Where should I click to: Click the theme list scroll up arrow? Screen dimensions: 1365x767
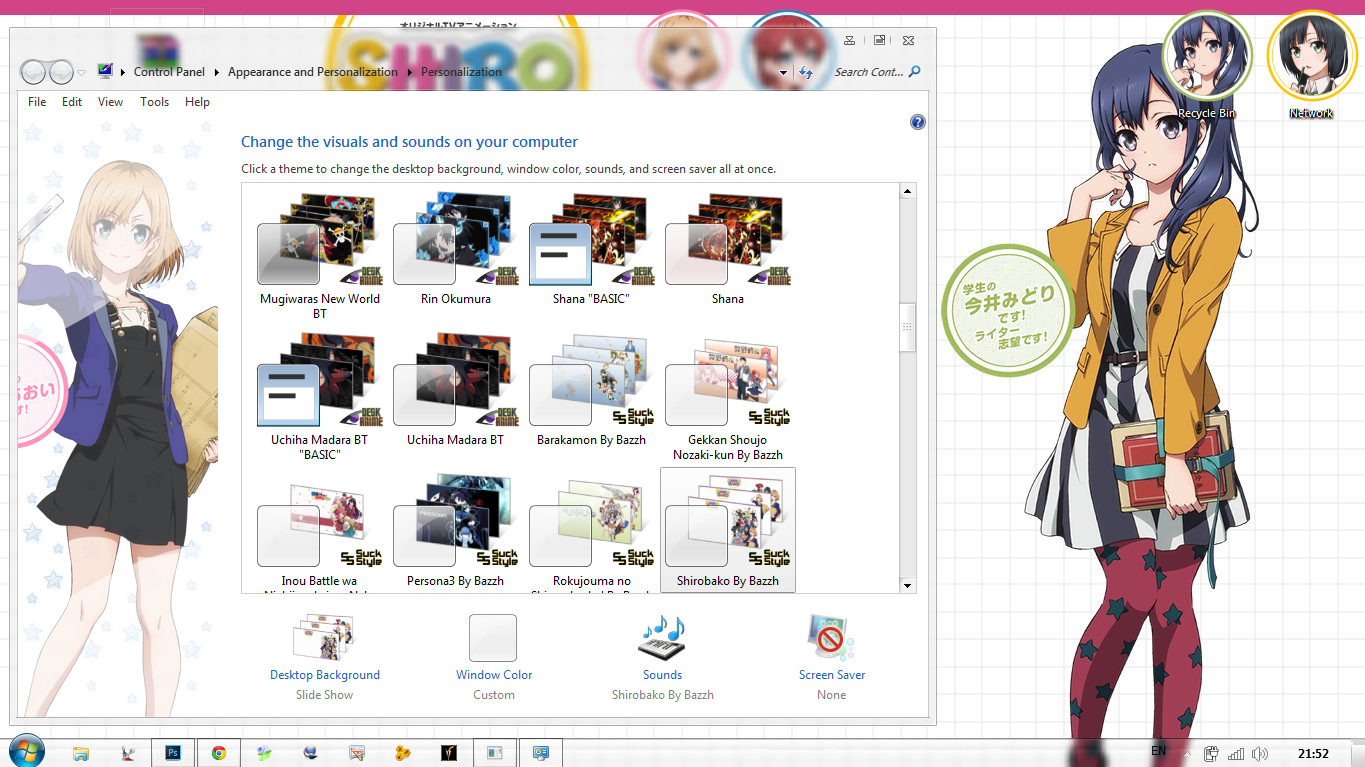pos(908,191)
